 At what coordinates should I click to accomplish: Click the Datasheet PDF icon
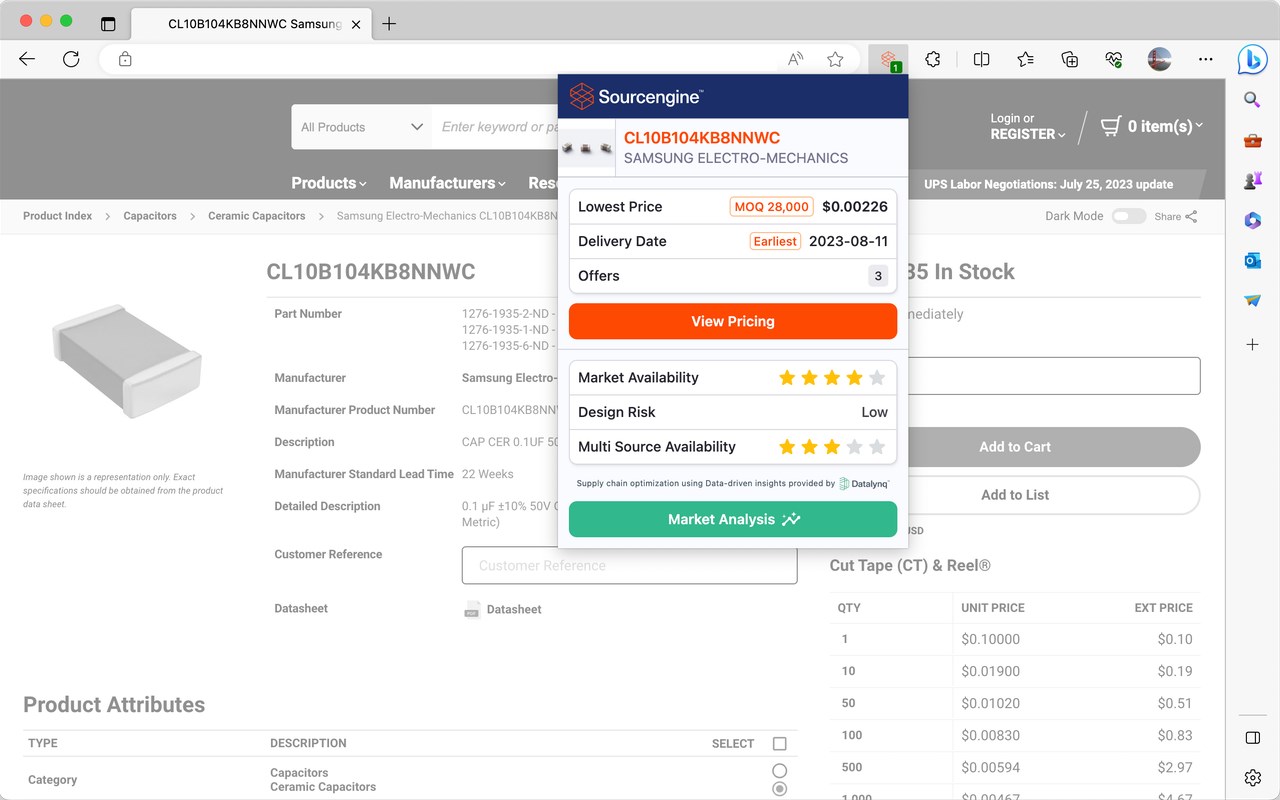[472, 609]
